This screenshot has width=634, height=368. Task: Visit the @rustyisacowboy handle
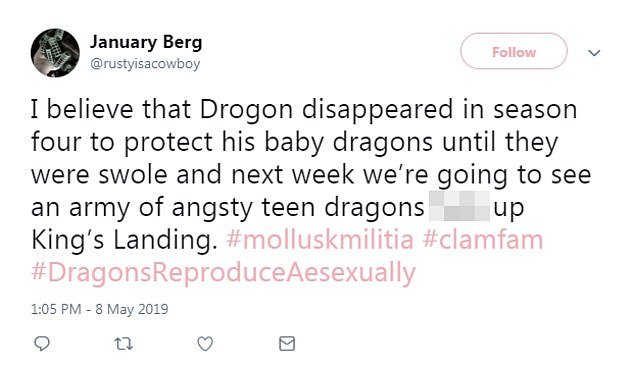tap(145, 64)
